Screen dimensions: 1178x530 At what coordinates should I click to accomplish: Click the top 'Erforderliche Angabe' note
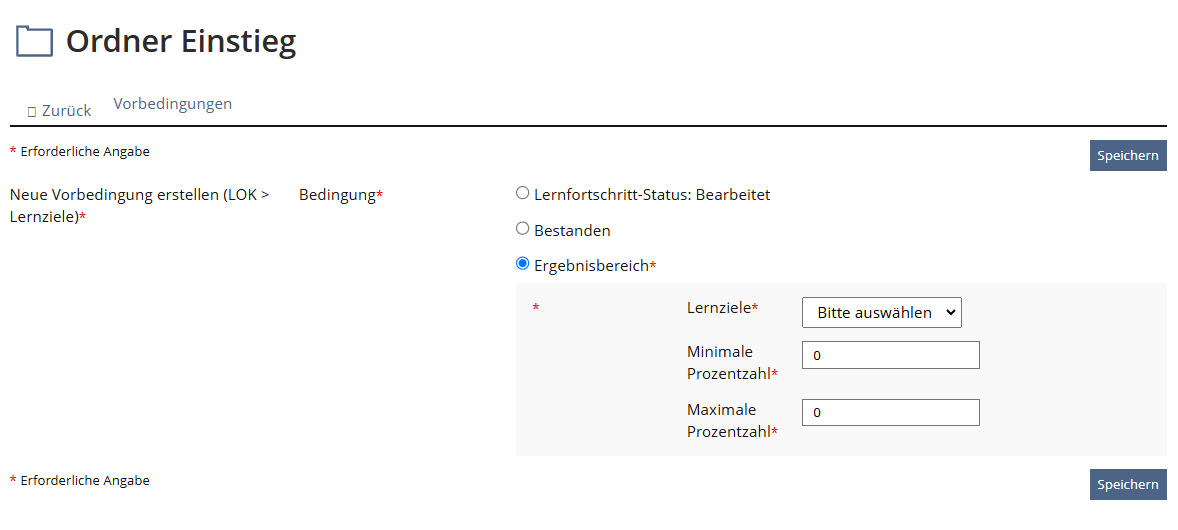click(84, 152)
